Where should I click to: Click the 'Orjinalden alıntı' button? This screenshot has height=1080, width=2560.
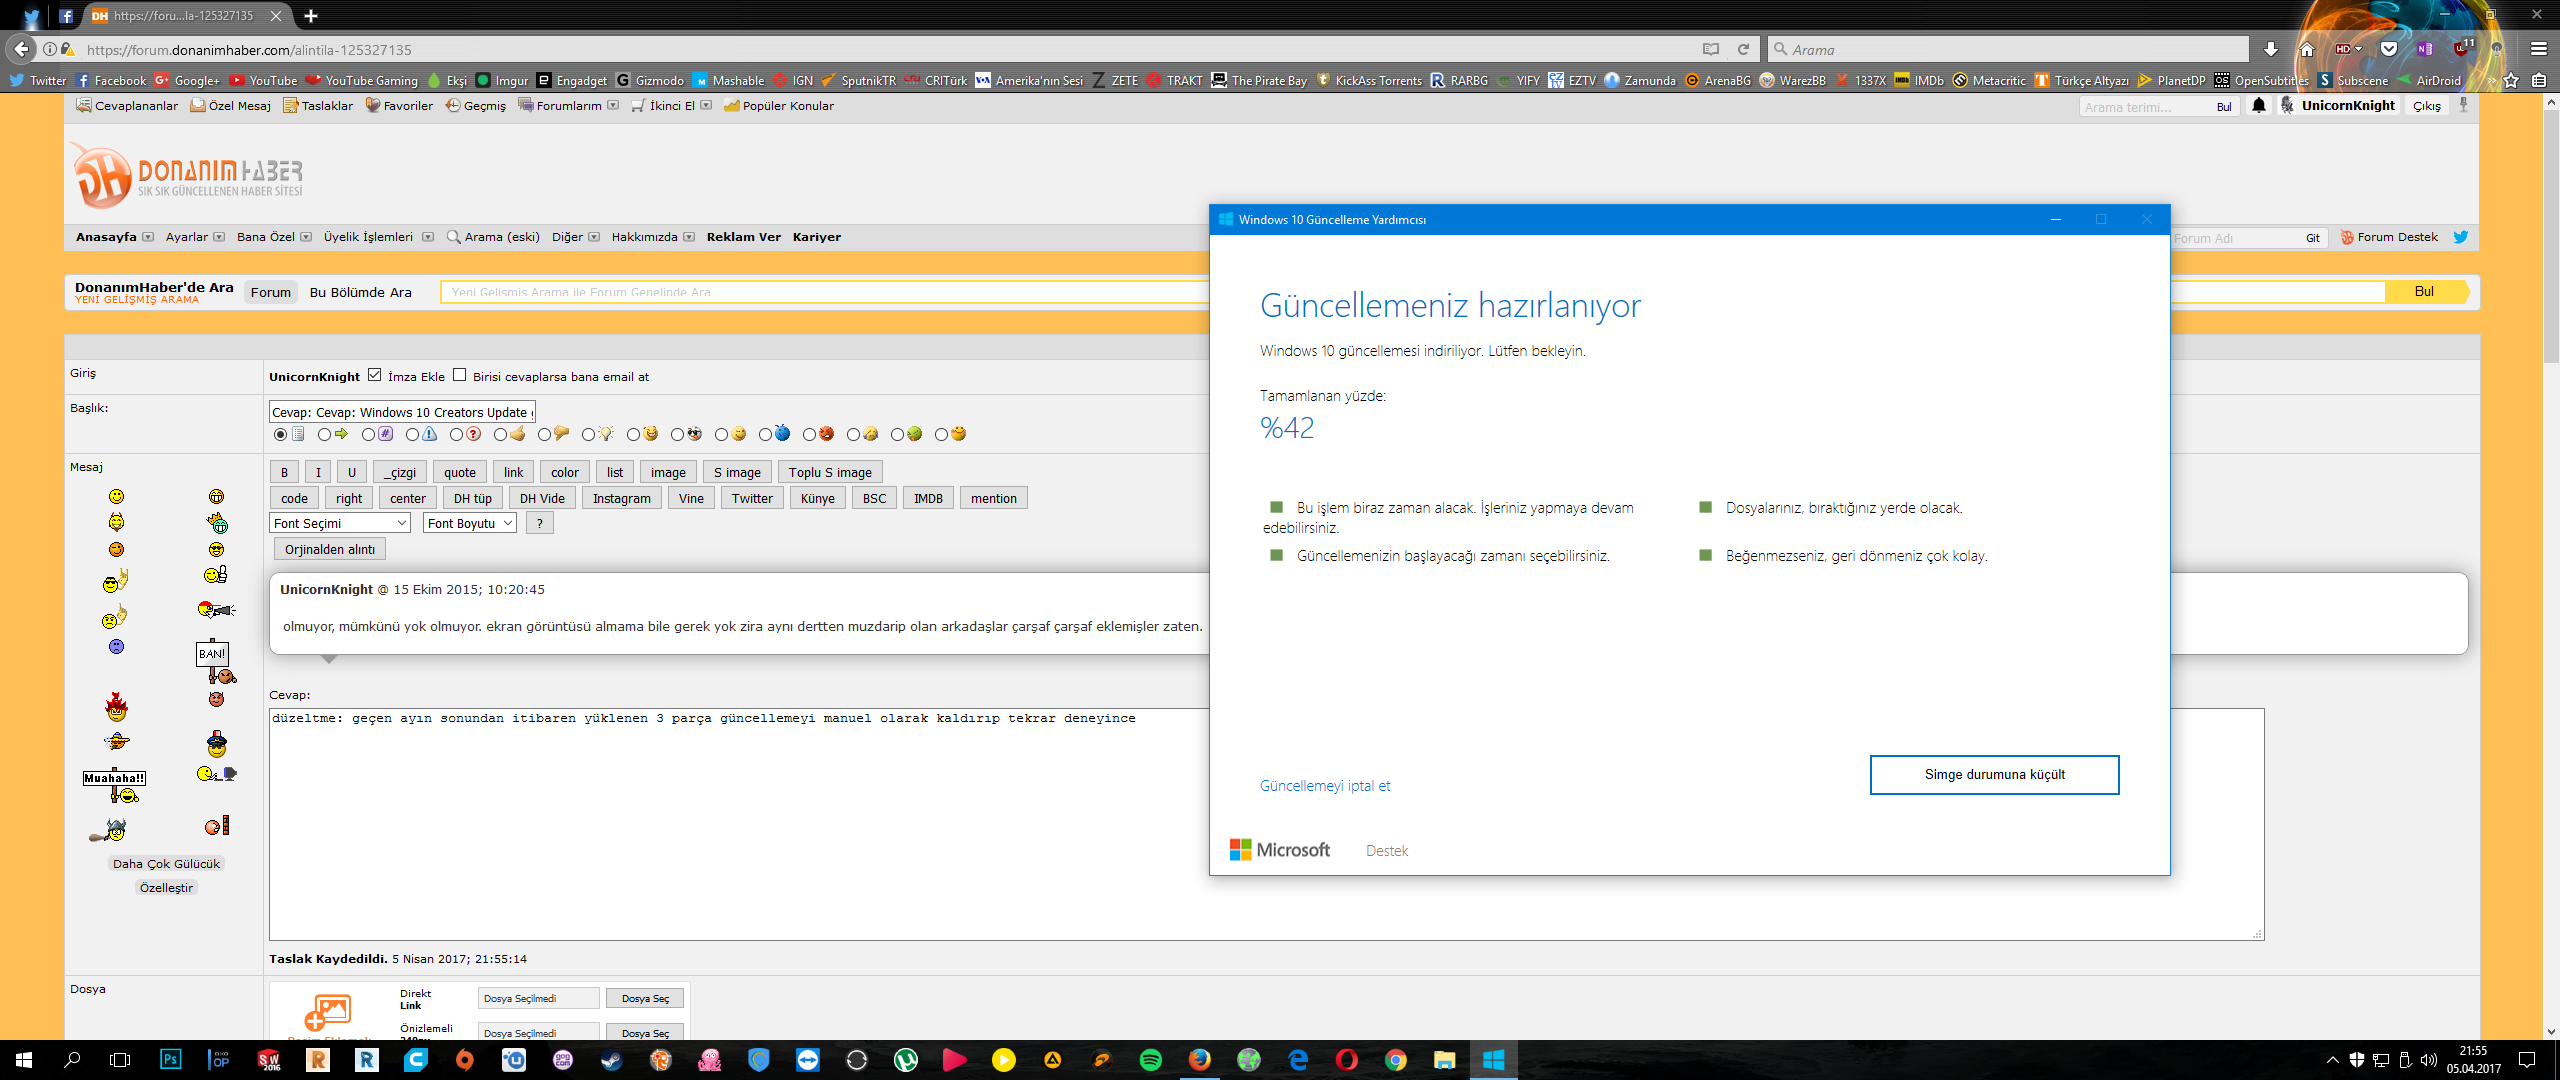pos(329,549)
